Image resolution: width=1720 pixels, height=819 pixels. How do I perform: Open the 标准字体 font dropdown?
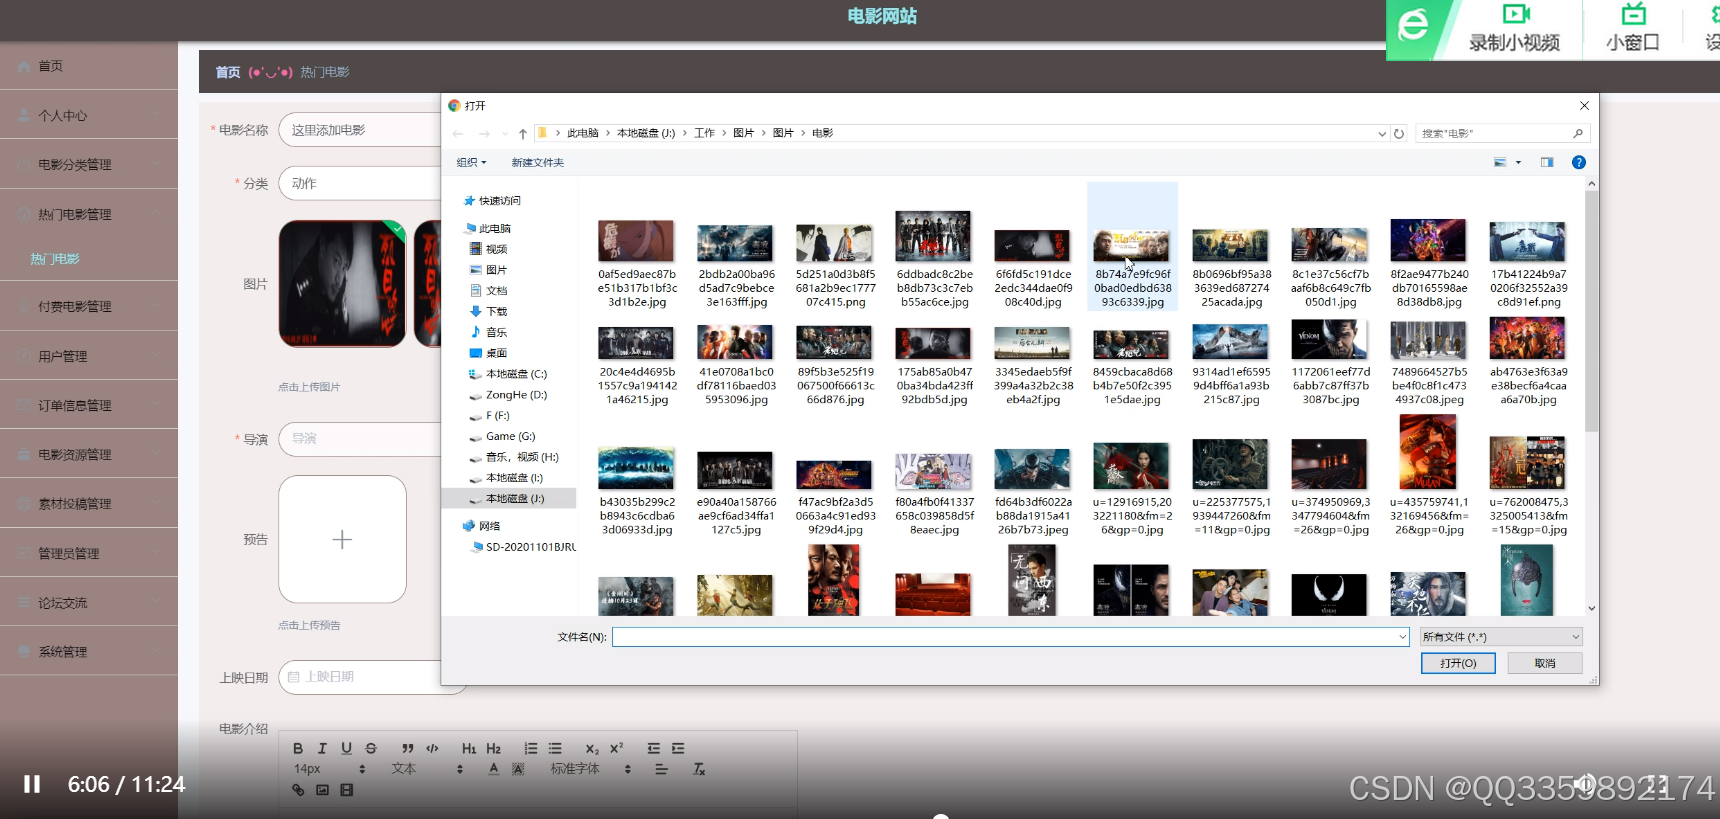tap(591, 769)
